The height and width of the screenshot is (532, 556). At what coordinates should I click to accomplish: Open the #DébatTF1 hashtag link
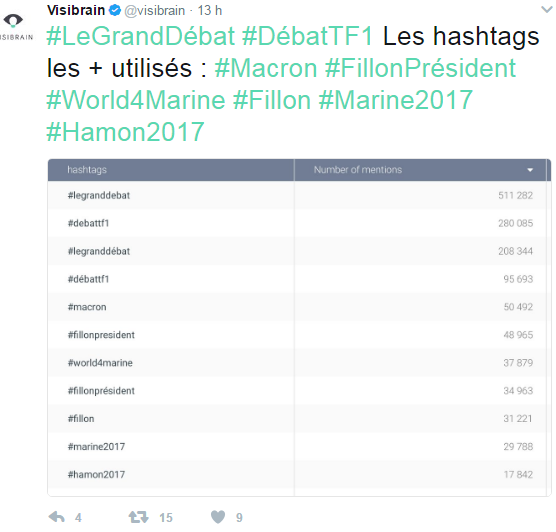(x=307, y=36)
